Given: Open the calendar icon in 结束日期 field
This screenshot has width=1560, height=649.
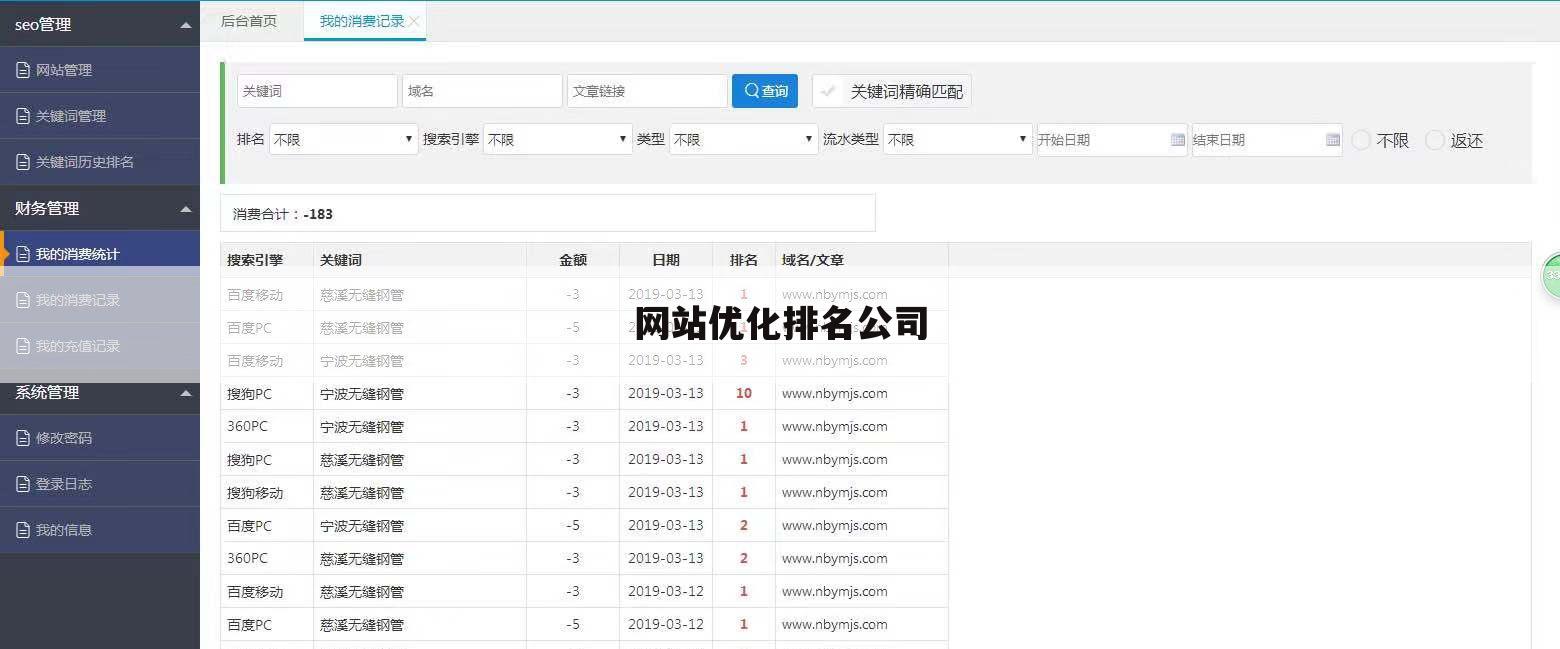Looking at the screenshot, I should 1333,140.
